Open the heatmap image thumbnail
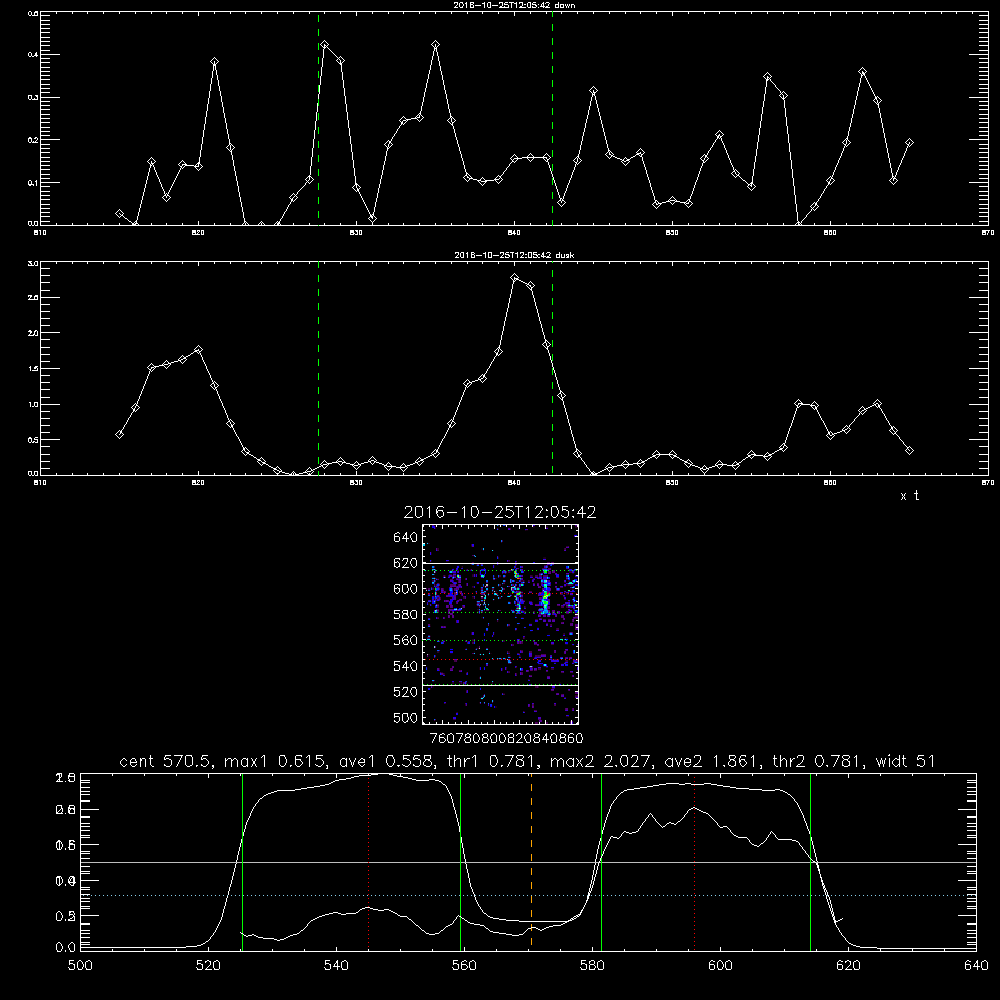Viewport: 1000px width, 1000px height. pyautogui.click(x=501, y=624)
